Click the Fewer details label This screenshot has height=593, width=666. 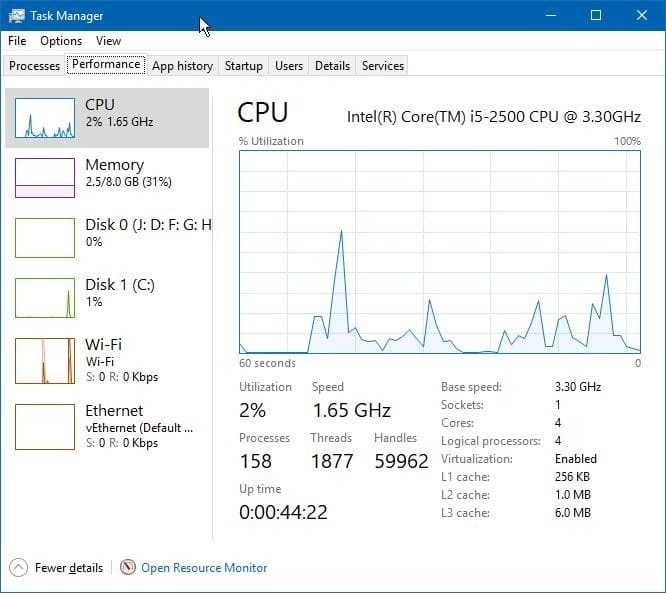coord(69,568)
